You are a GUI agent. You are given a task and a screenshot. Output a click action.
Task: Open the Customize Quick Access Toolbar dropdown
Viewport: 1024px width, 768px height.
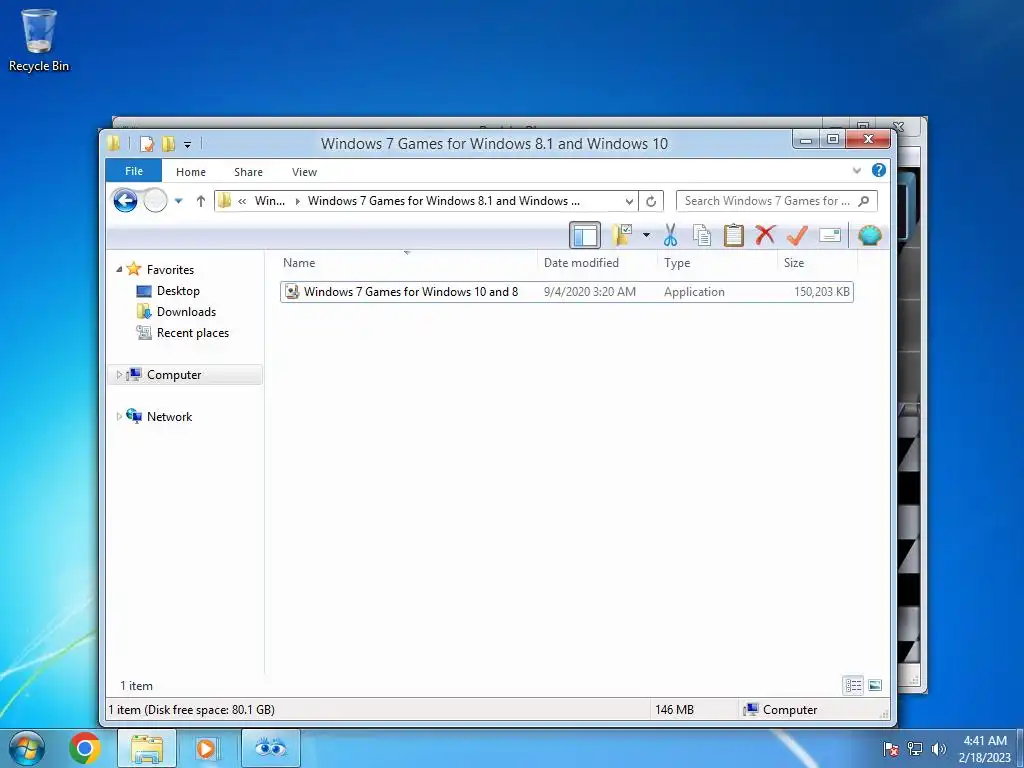click(x=187, y=144)
